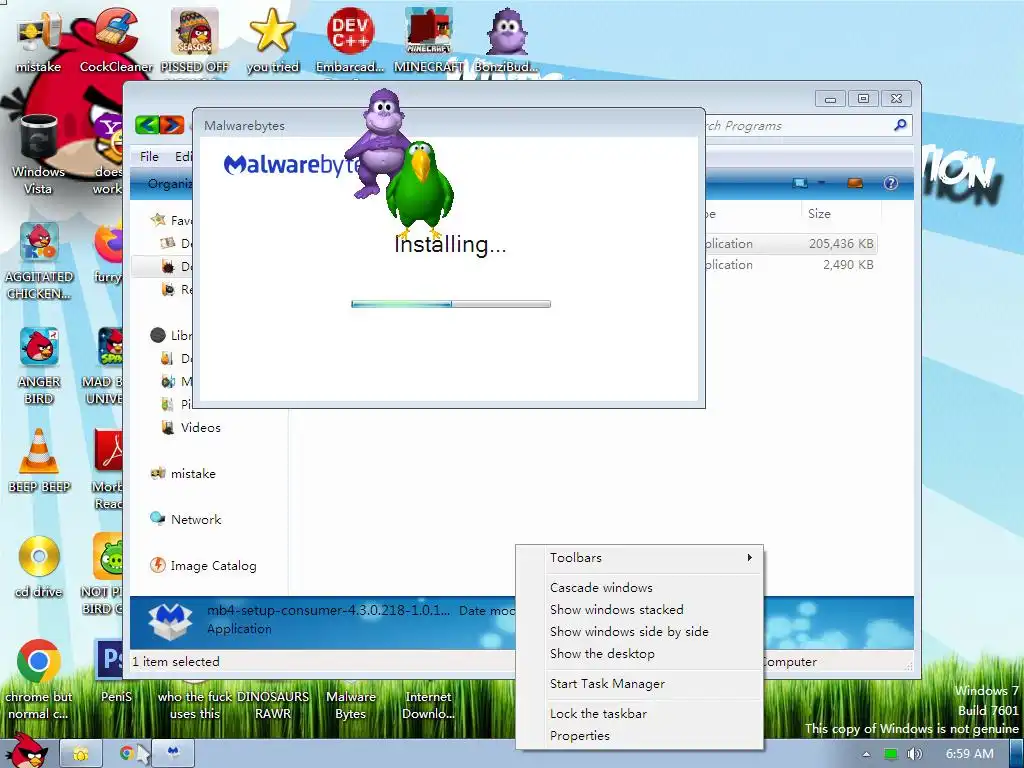This screenshot has height=768, width=1024.
Task: Click the mb4-setup-consumer file name
Action: click(x=328, y=611)
